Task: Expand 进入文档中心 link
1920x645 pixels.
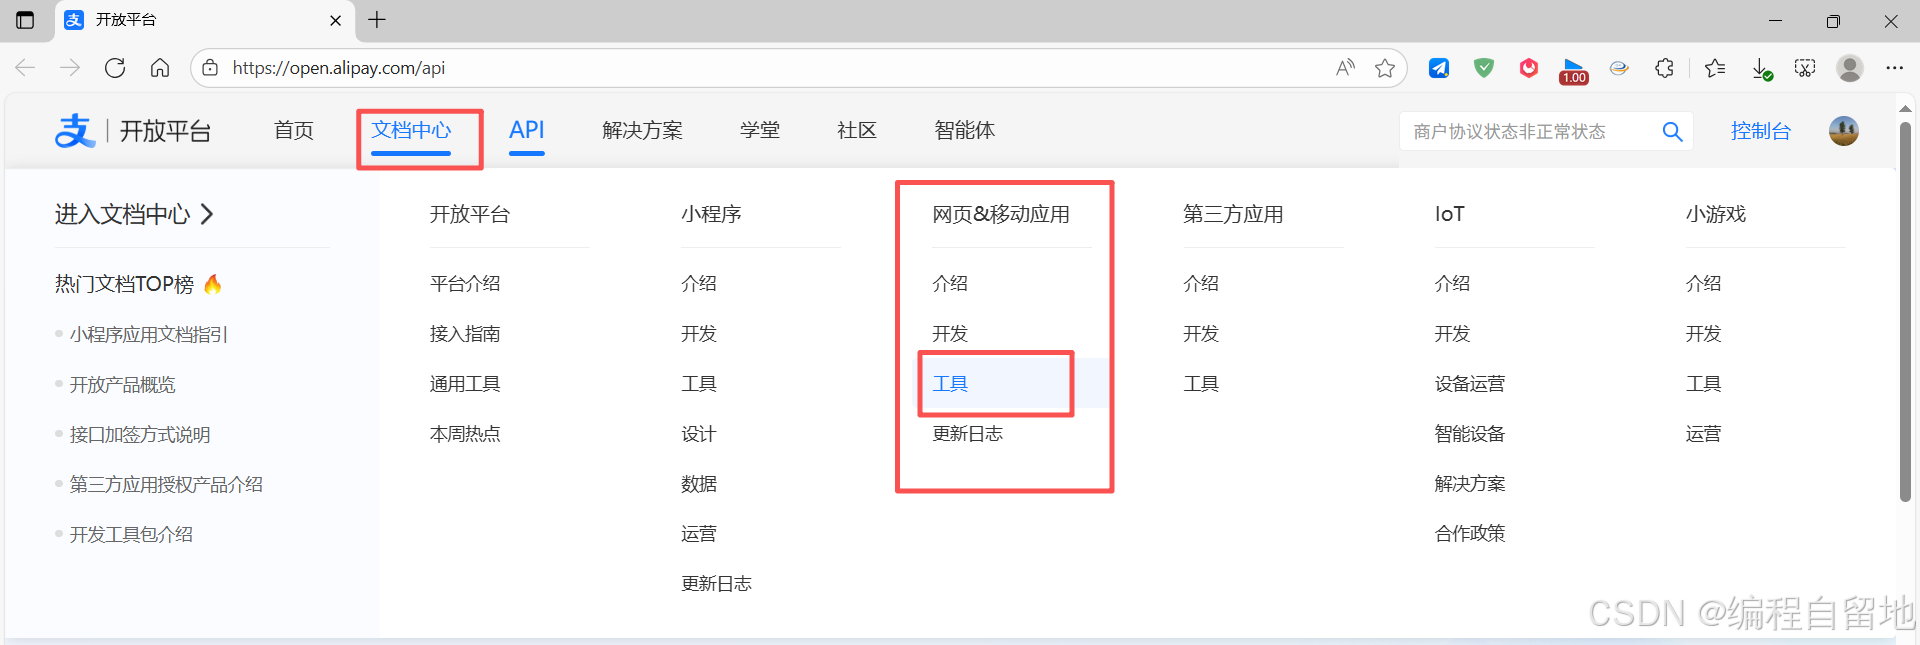Action: click(134, 214)
